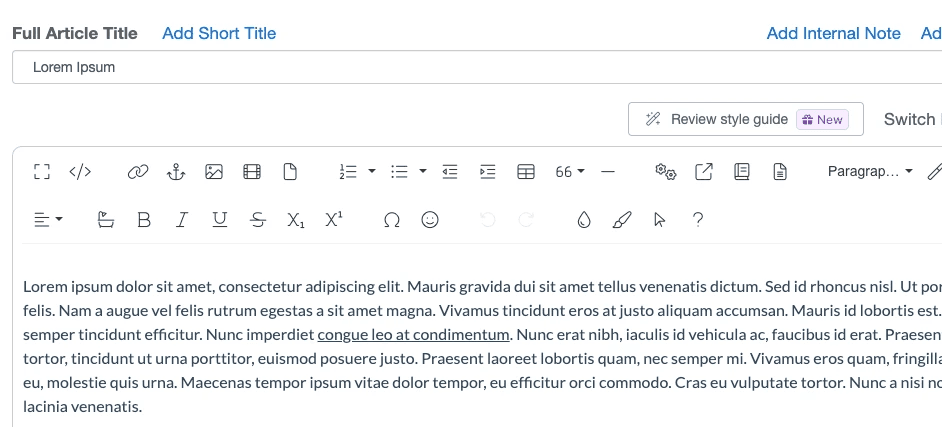
Task: Apply bulleted list formatting
Action: (x=399, y=172)
